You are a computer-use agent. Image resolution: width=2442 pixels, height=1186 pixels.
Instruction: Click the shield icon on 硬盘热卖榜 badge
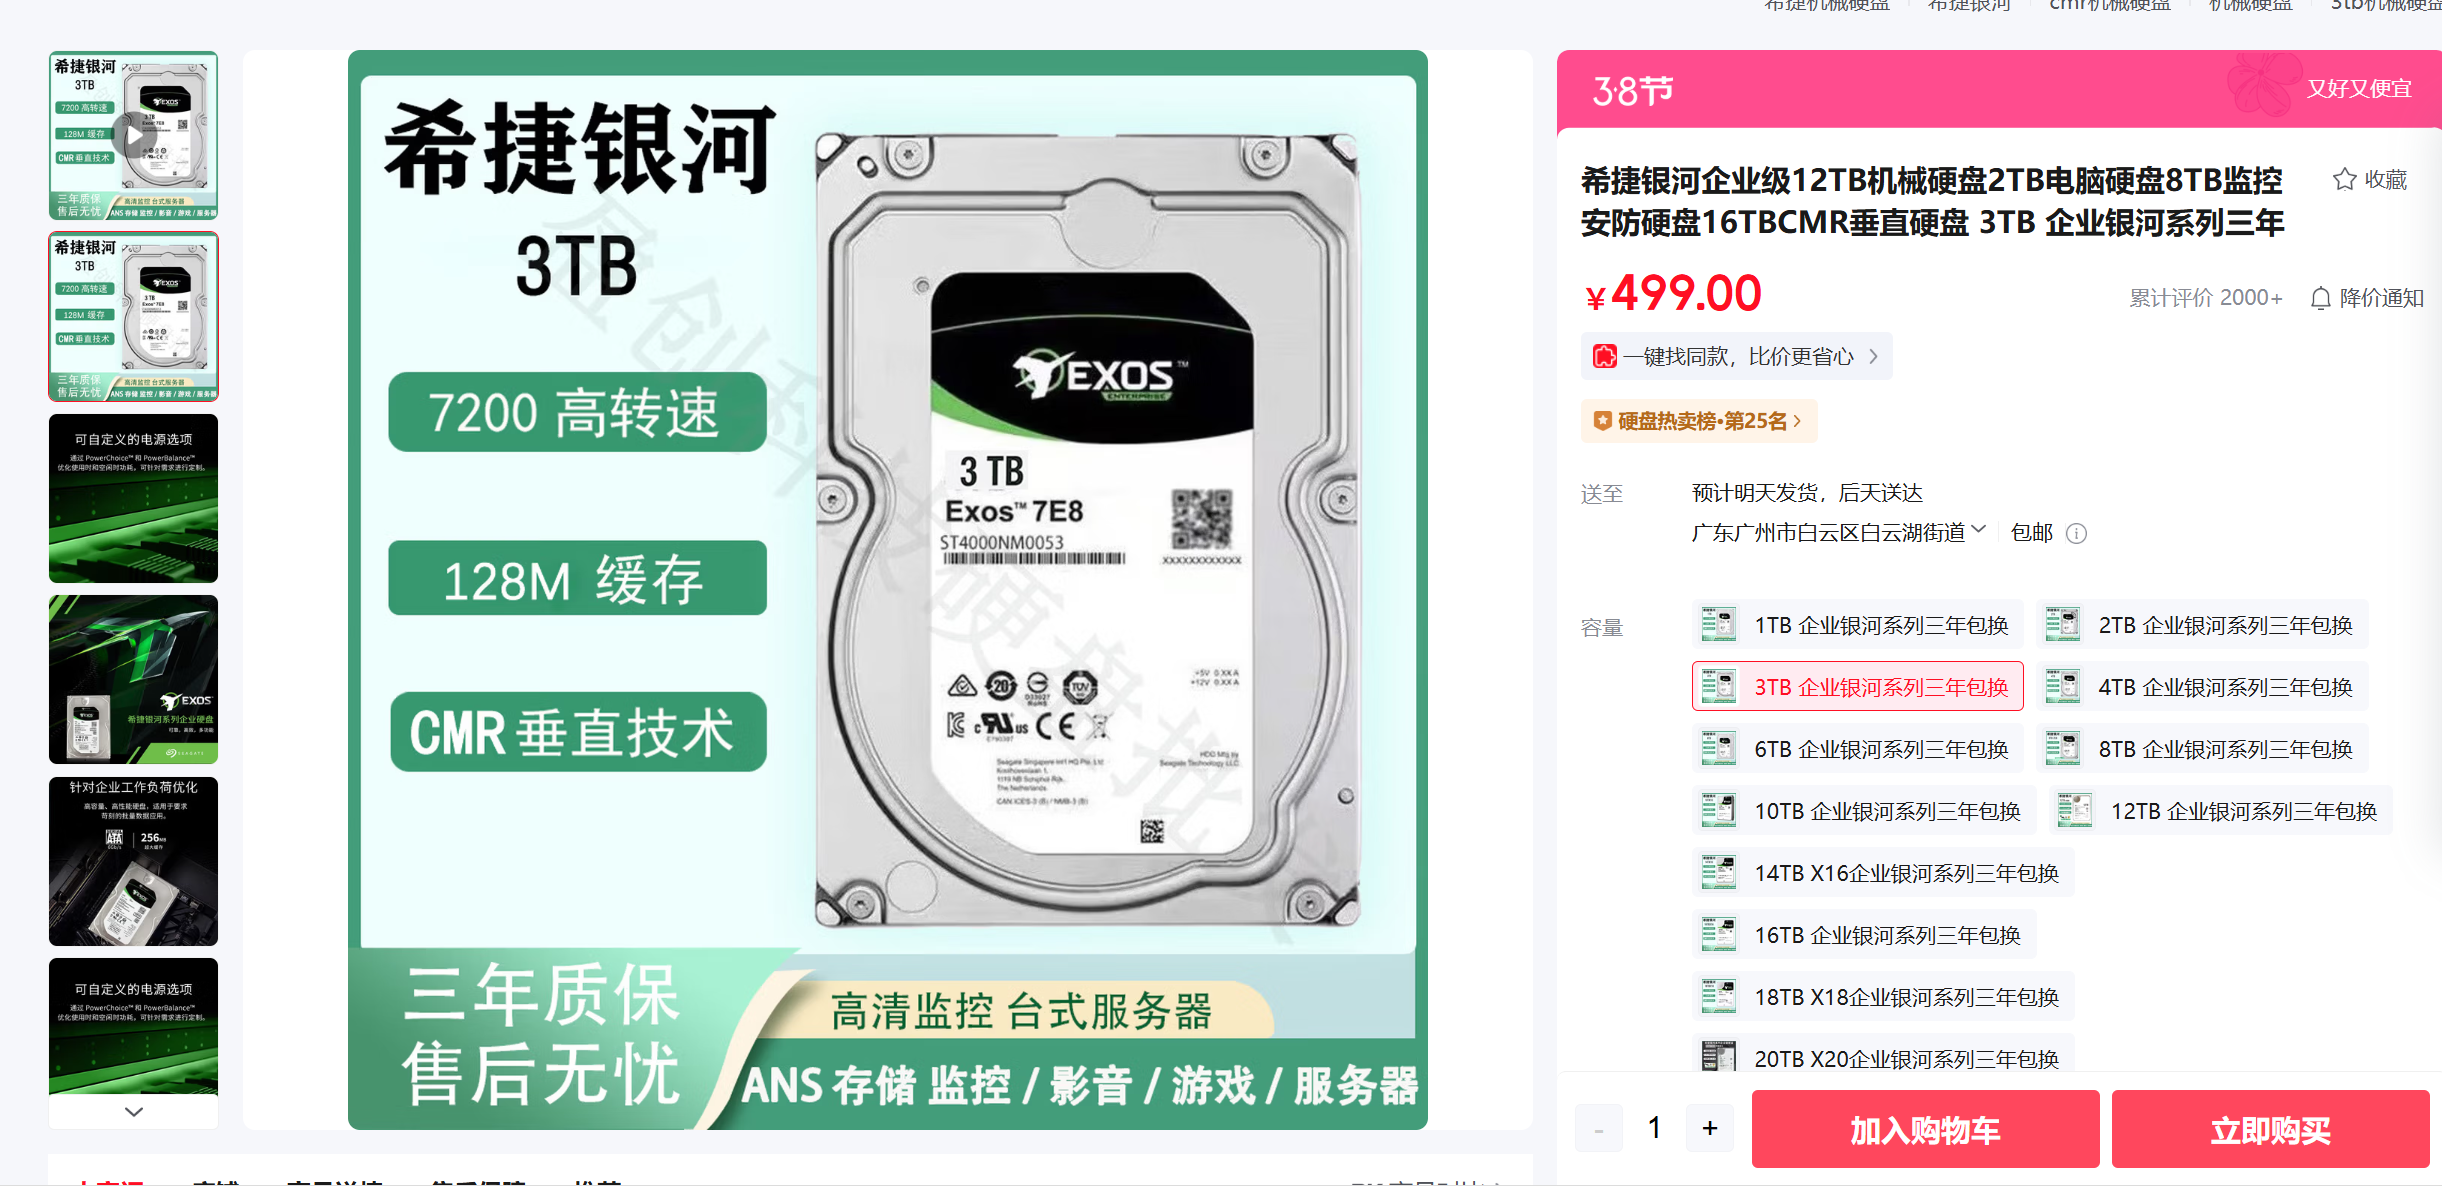coord(1602,421)
